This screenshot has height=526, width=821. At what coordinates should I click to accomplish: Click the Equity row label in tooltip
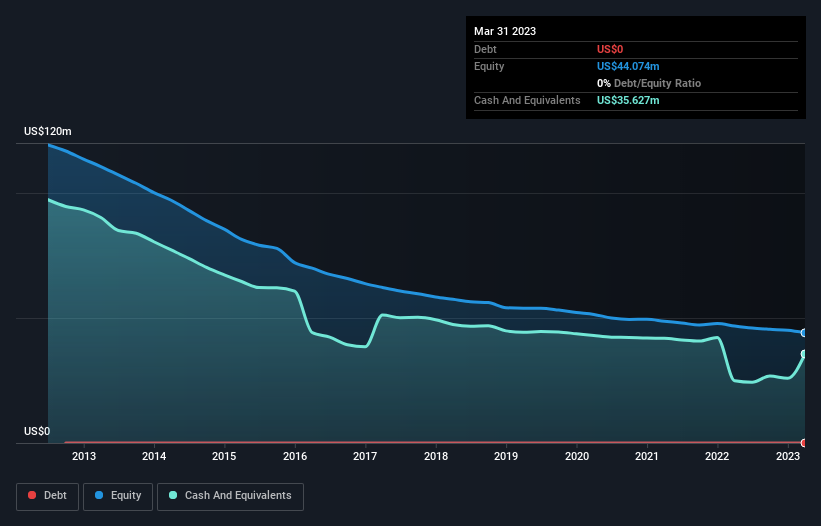click(x=489, y=66)
